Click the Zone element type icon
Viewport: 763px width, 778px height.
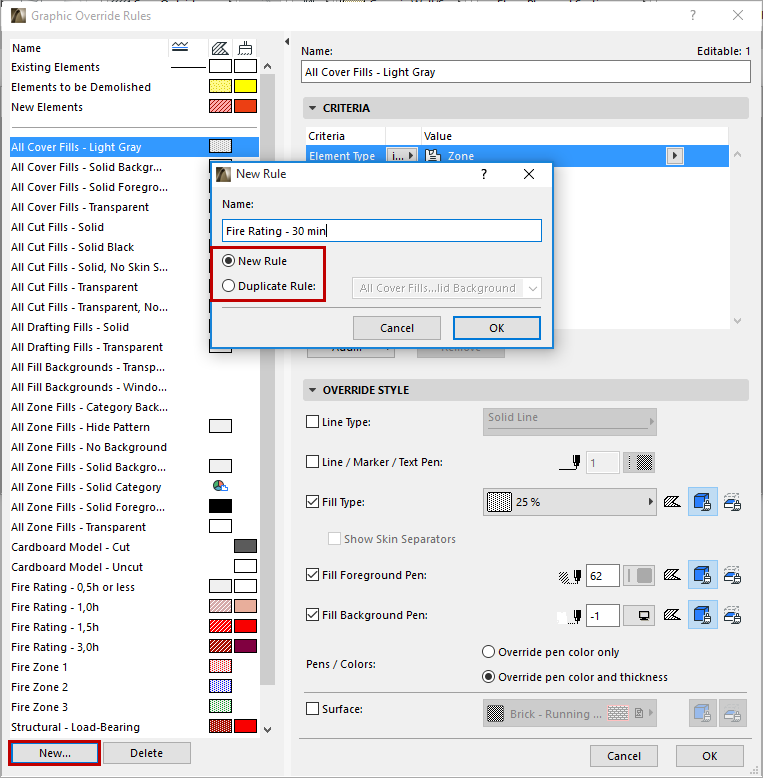tap(433, 156)
